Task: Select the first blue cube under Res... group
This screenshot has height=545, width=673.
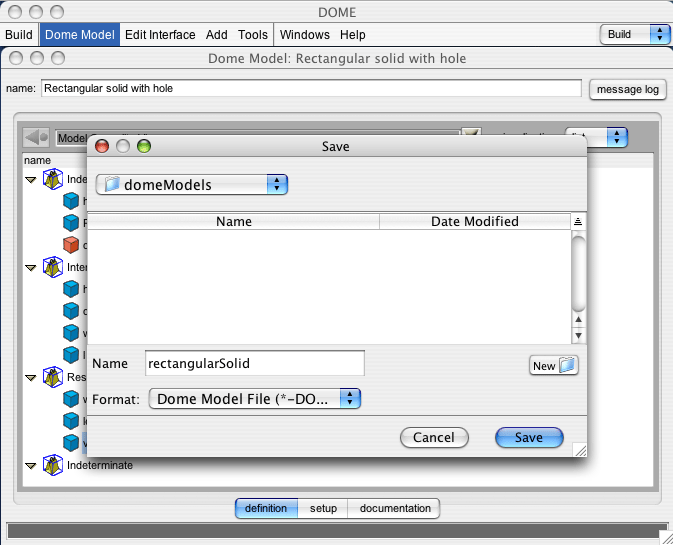Action: point(71,399)
